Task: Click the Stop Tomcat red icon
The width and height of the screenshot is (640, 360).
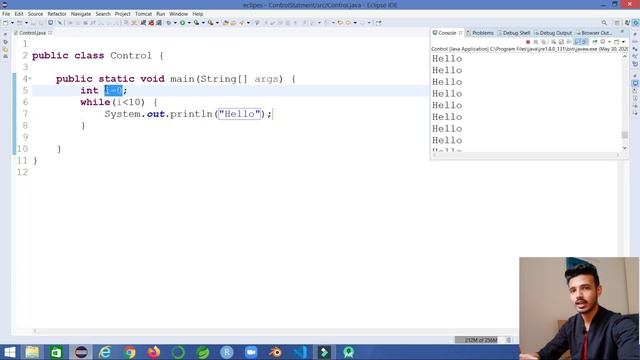Action: coord(151,22)
